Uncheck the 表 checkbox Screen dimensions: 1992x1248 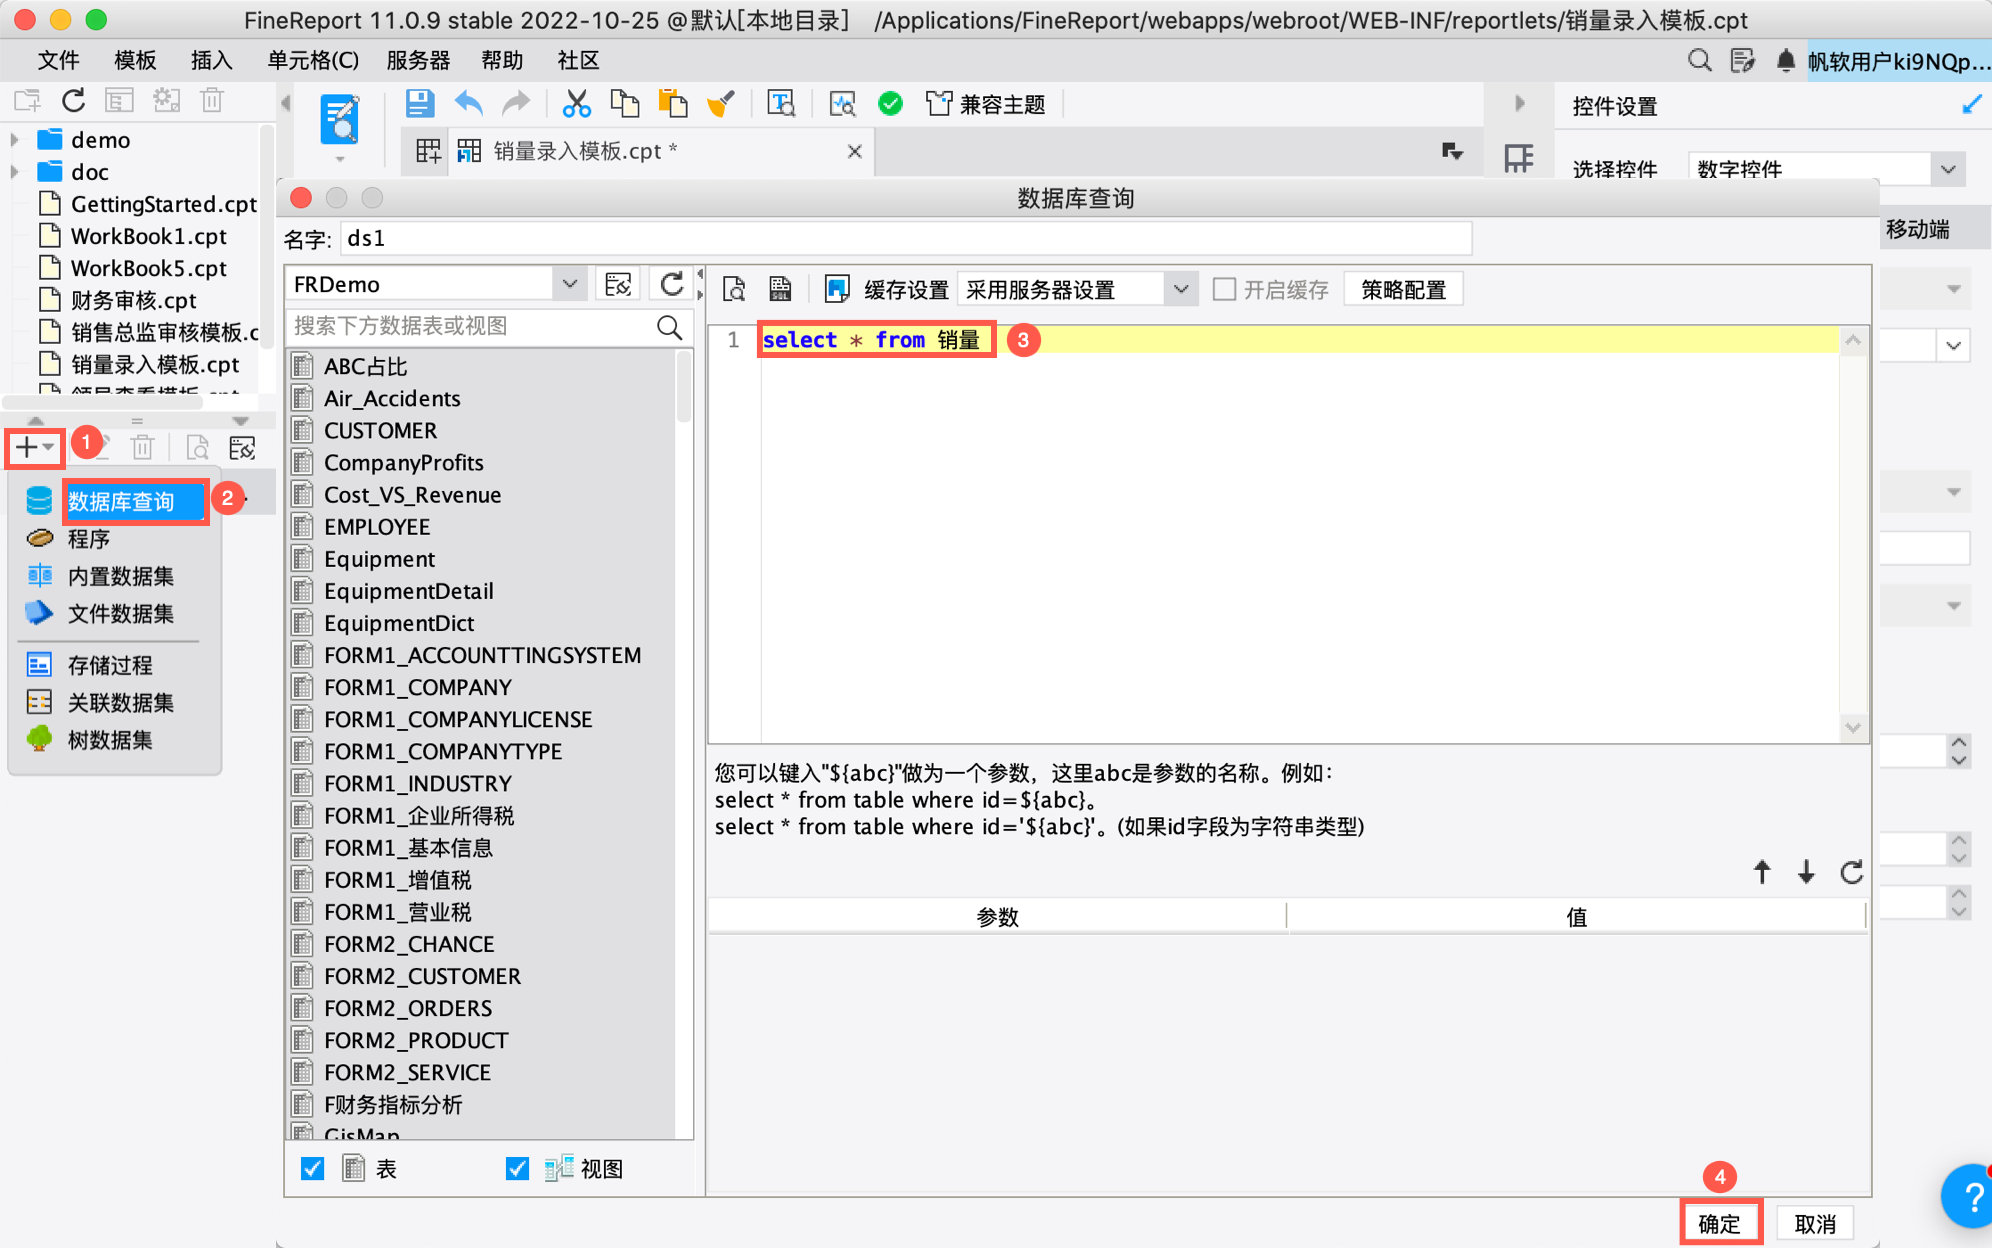[x=313, y=1168]
